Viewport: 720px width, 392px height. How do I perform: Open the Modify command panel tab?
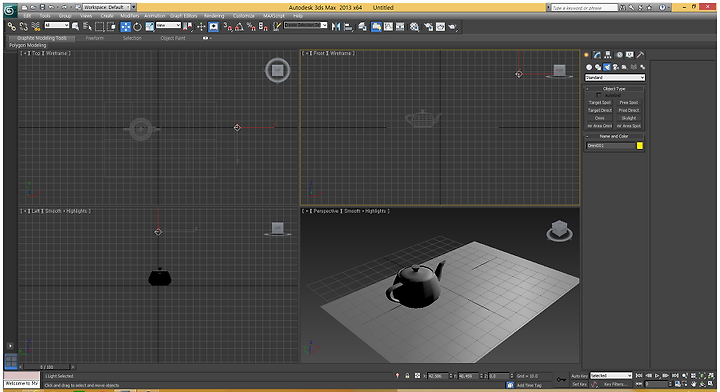tap(597, 55)
